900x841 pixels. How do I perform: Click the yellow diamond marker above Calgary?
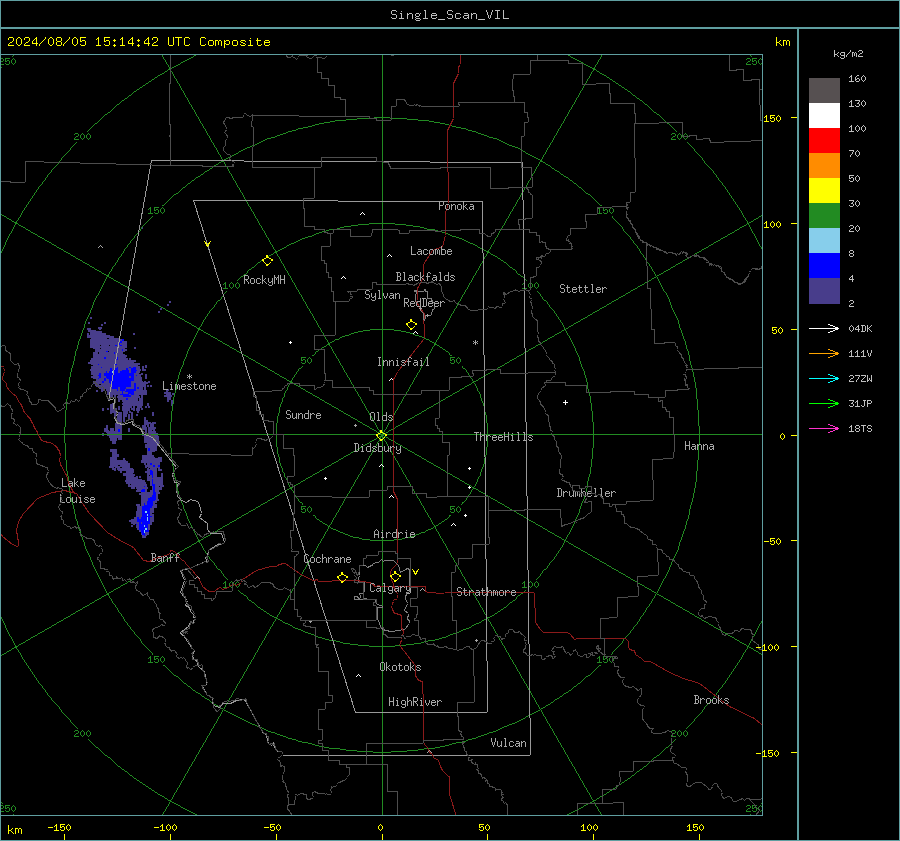pos(395,576)
